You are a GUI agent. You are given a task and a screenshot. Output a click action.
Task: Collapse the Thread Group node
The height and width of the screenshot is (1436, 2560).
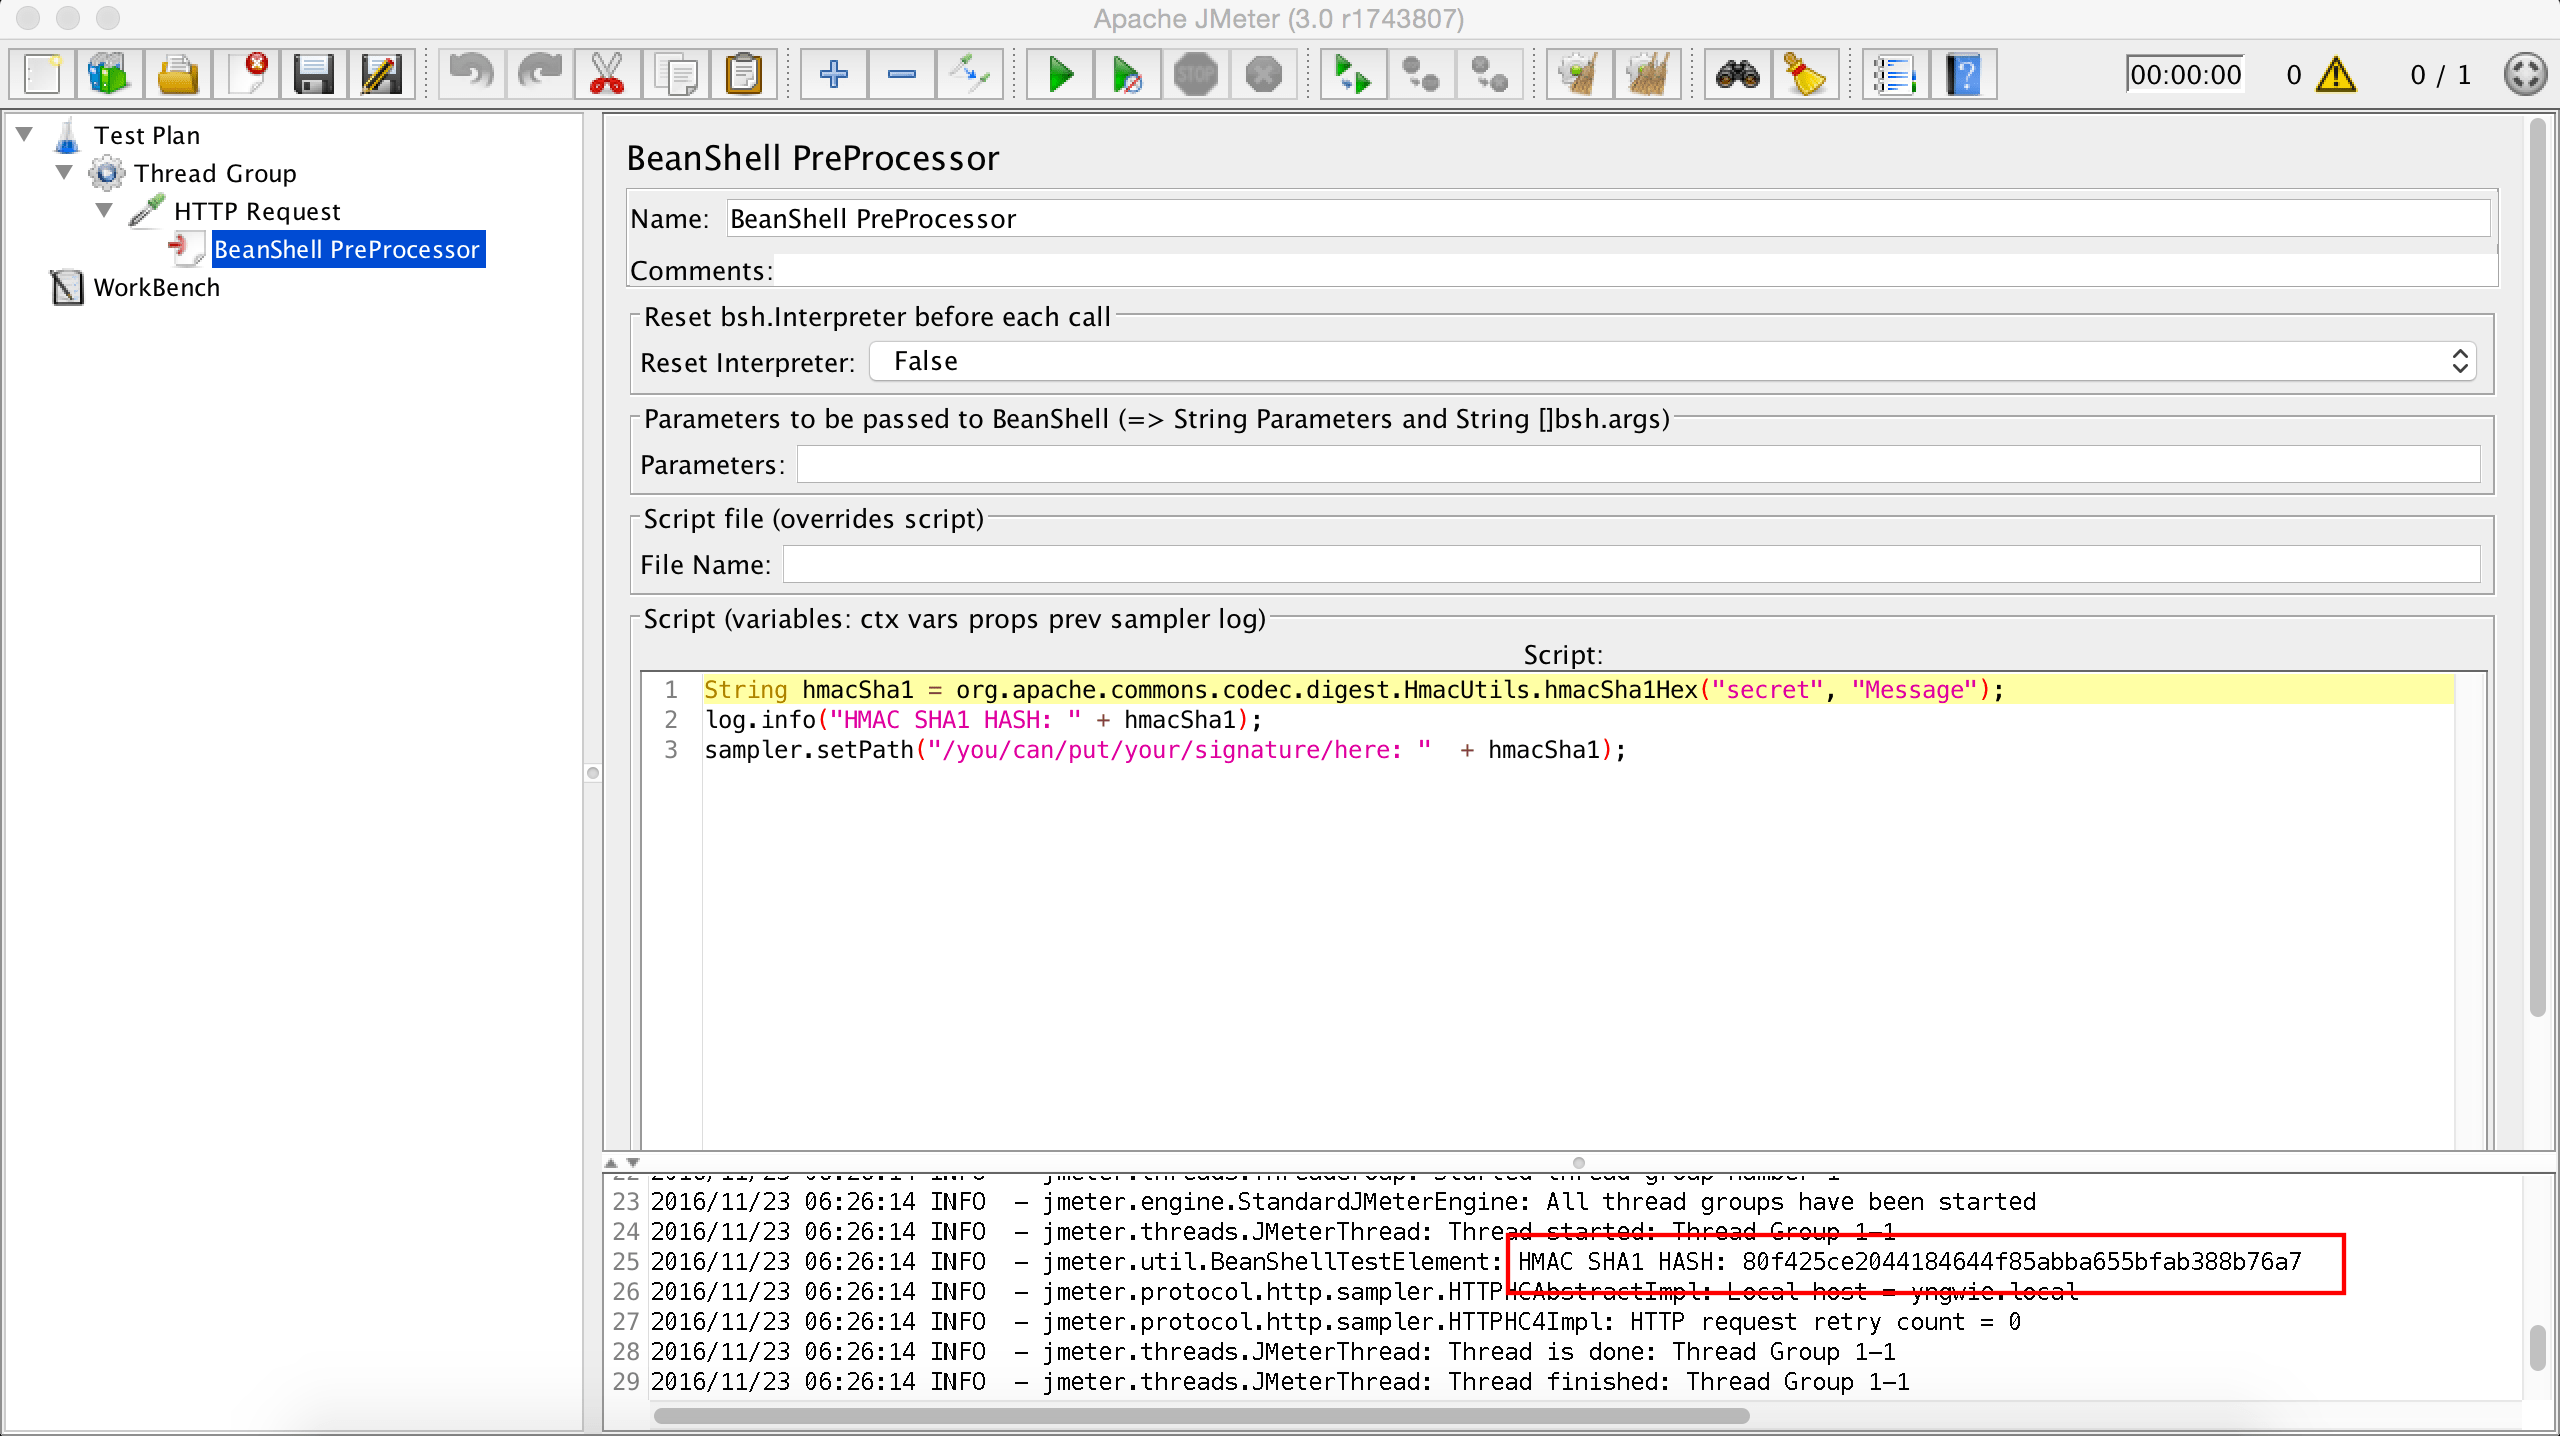click(x=63, y=172)
